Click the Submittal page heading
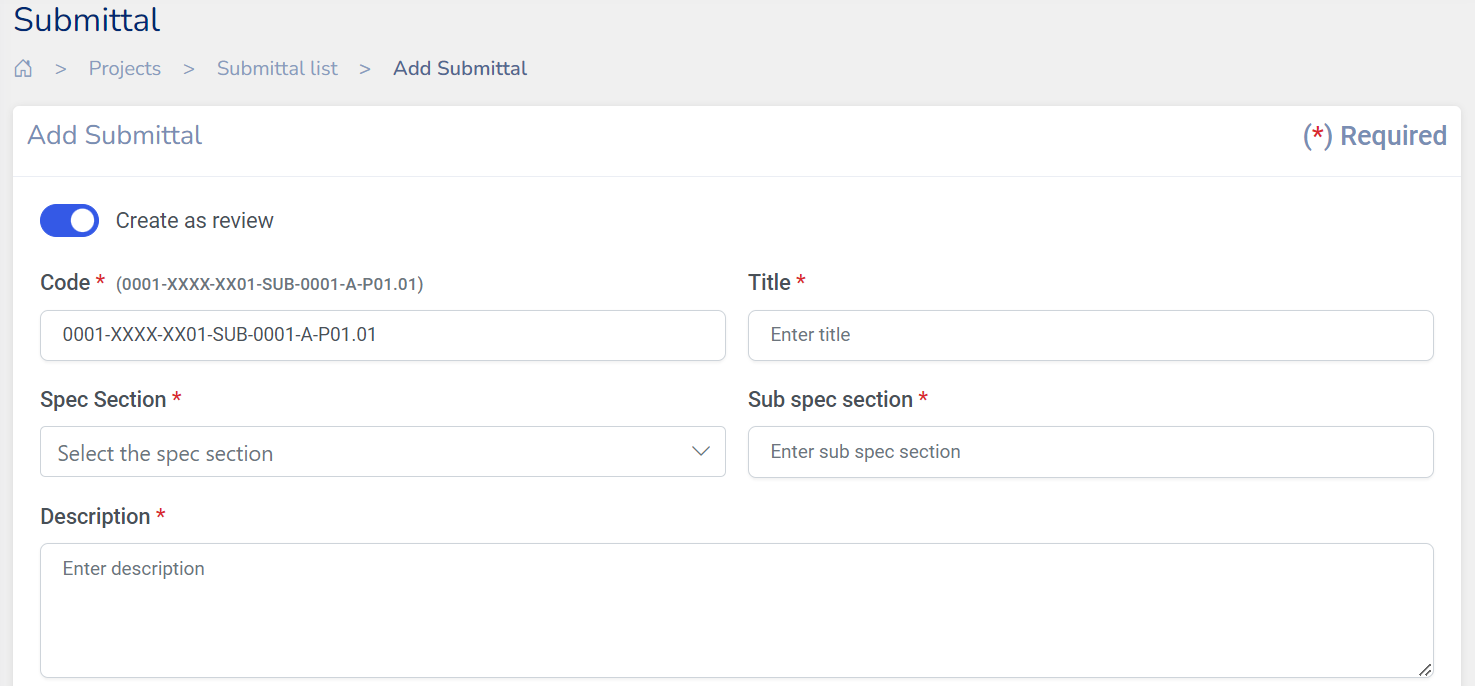The height and width of the screenshot is (686, 1475). 87,20
